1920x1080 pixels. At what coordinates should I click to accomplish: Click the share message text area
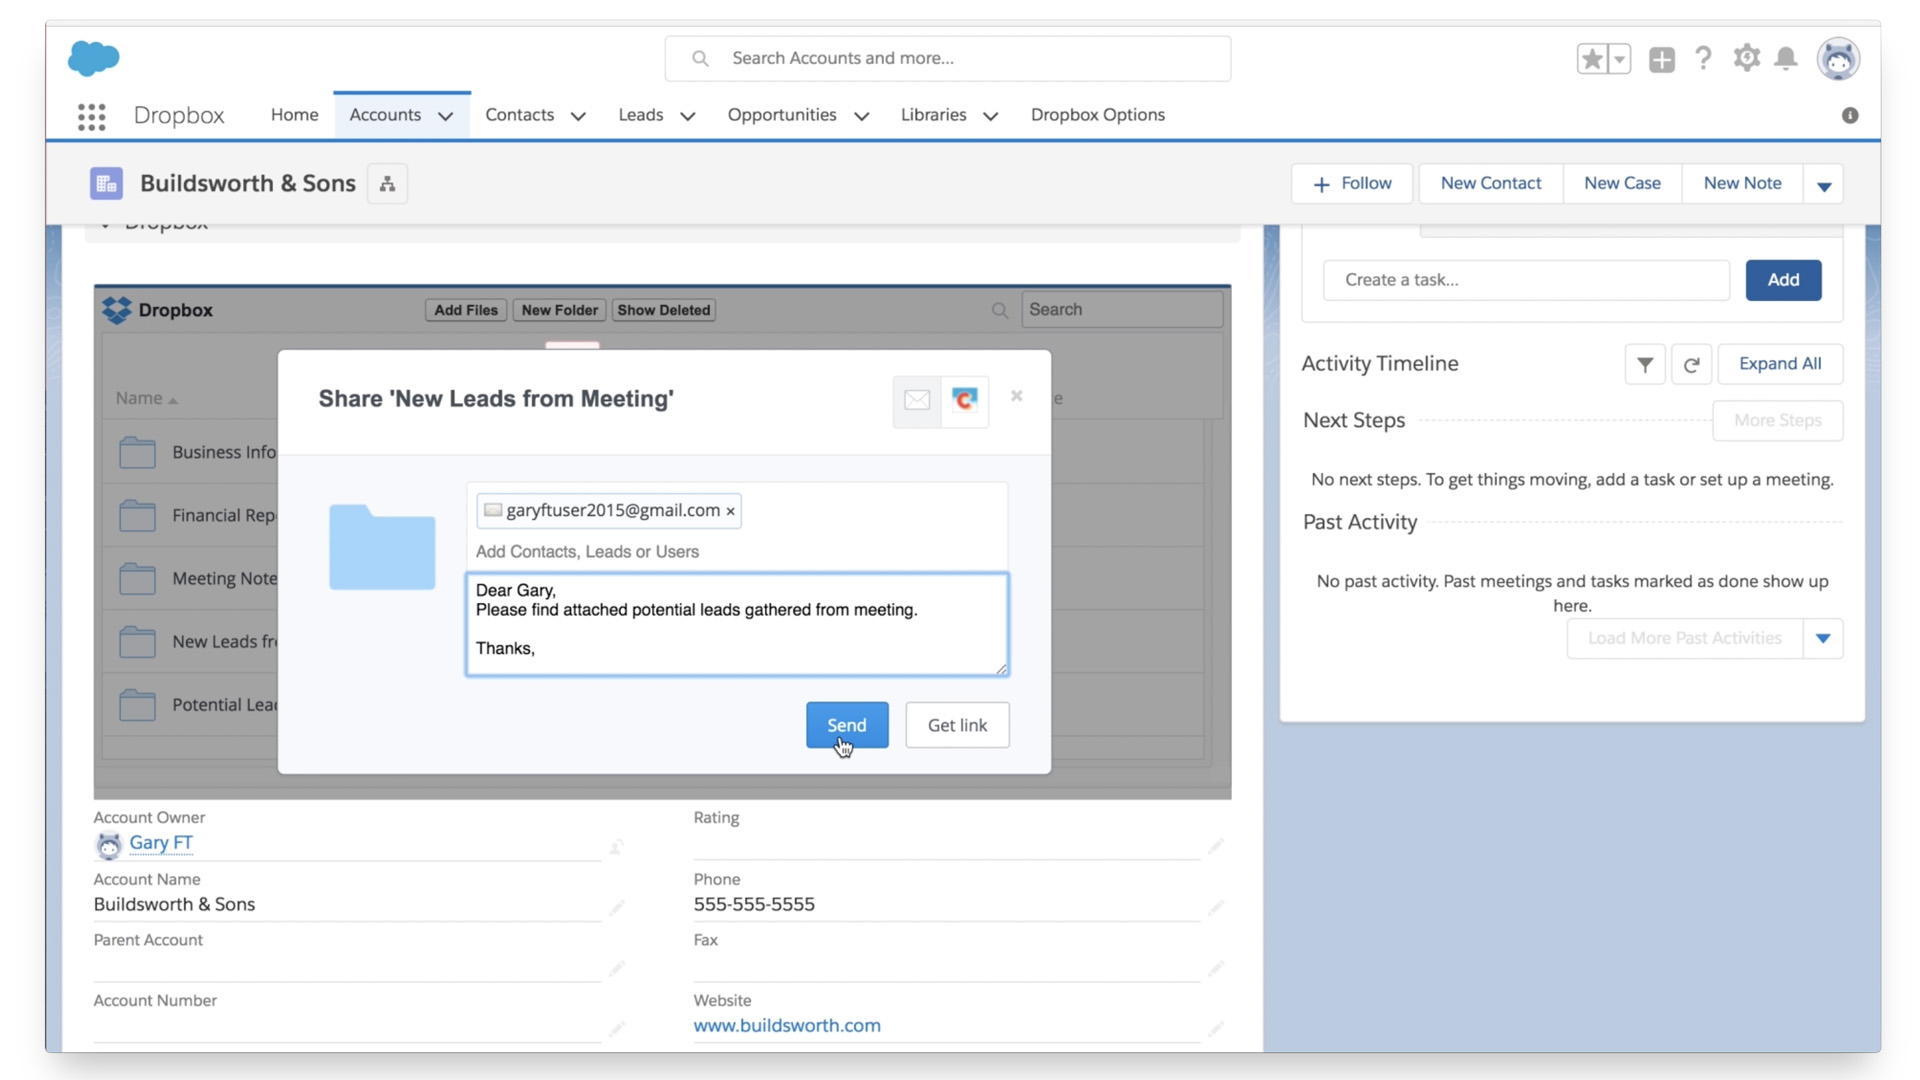tap(737, 625)
